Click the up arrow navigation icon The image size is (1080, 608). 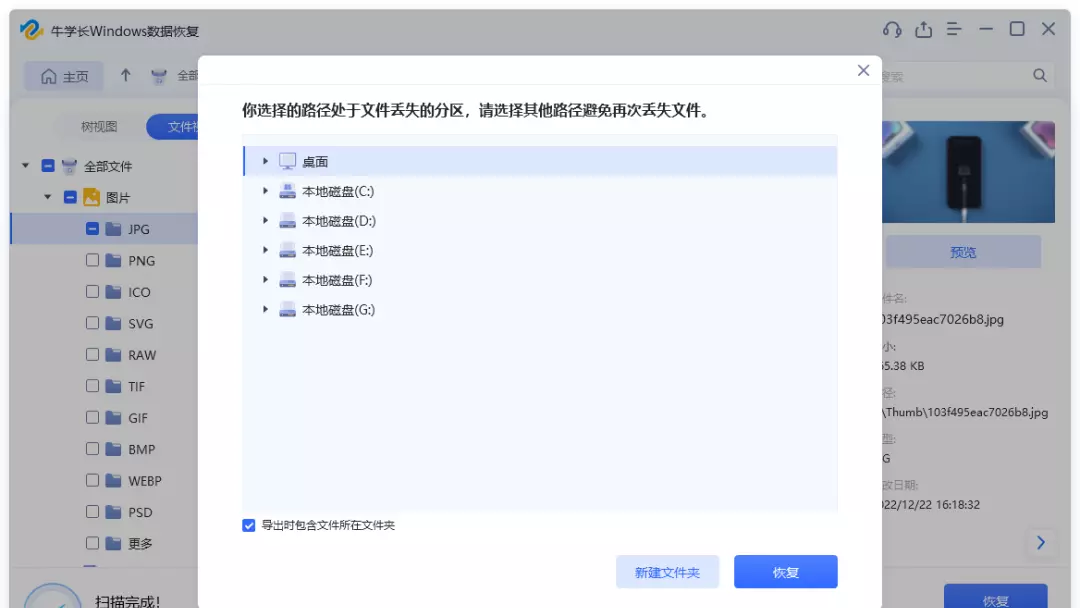pos(125,76)
